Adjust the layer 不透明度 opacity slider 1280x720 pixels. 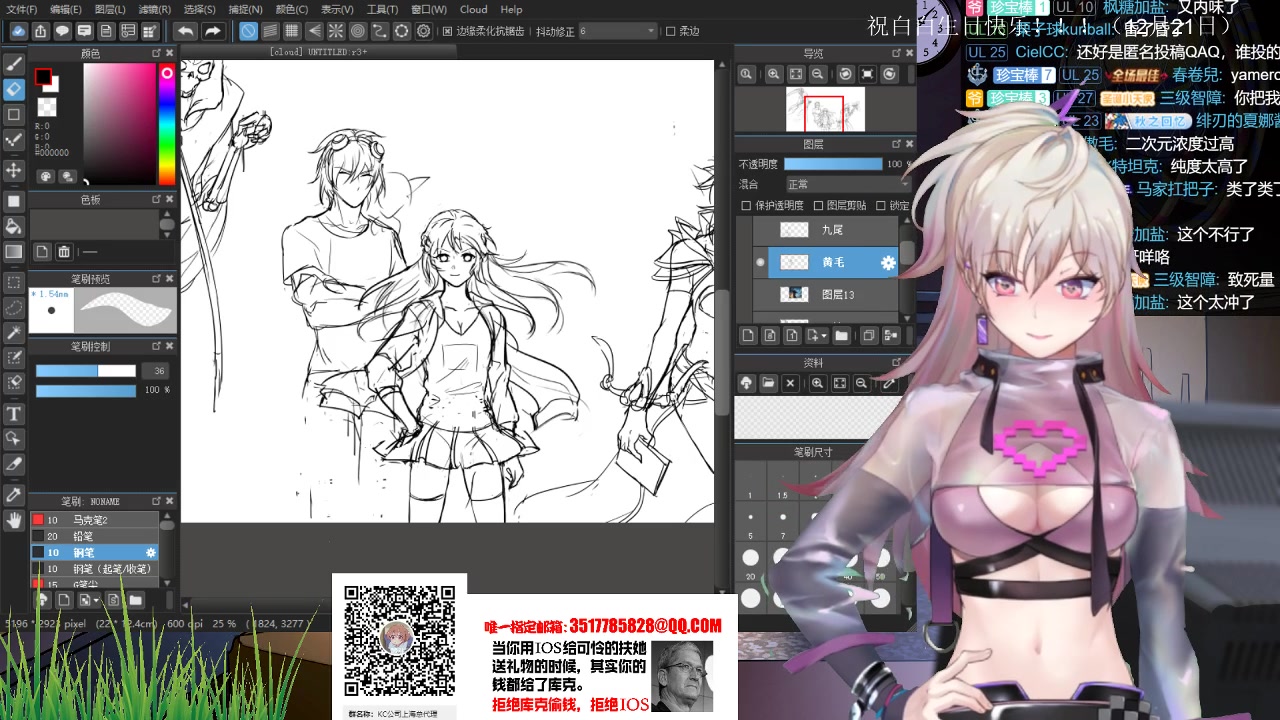click(x=832, y=164)
